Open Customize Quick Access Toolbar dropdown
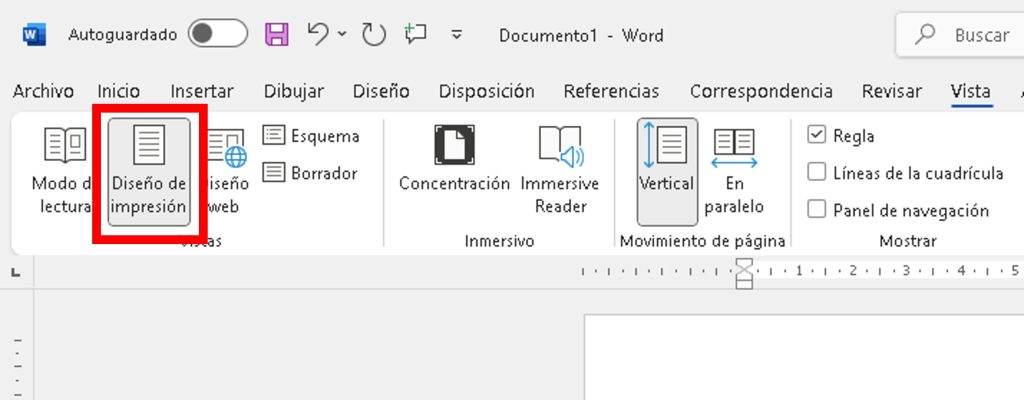This screenshot has width=1024, height=400. tap(457, 35)
